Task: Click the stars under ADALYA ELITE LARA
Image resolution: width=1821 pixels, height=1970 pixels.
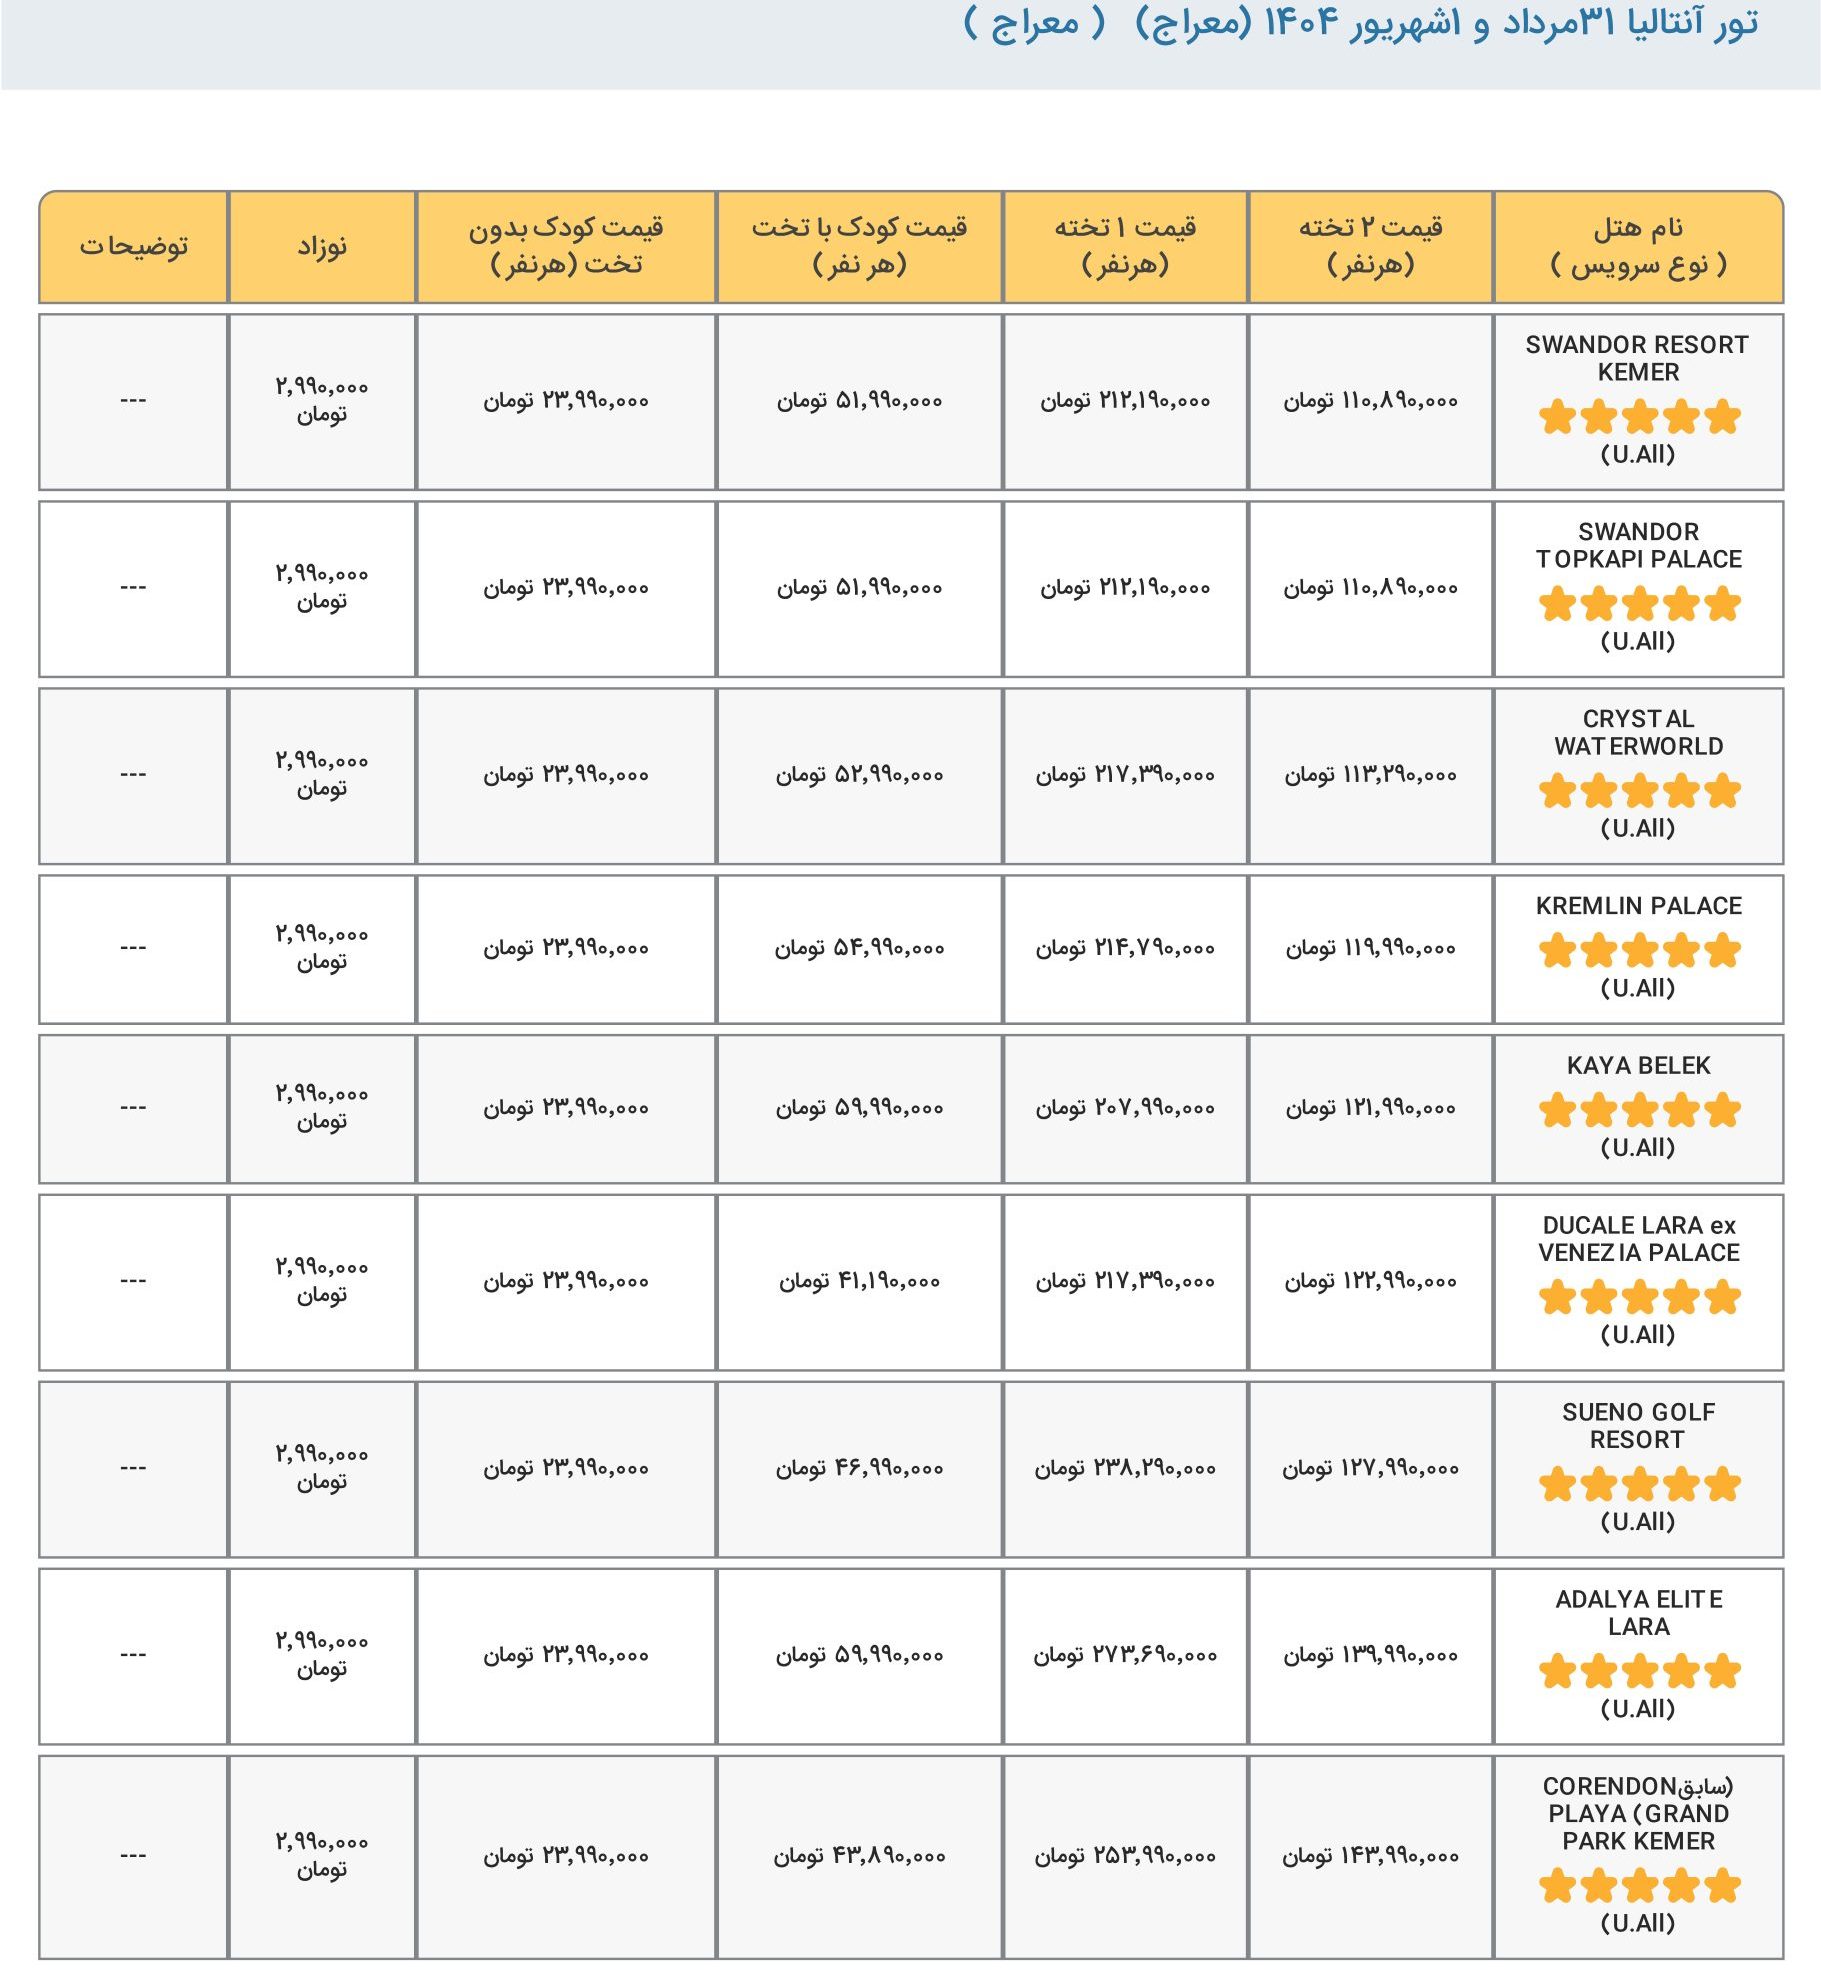Action: tap(1639, 1671)
